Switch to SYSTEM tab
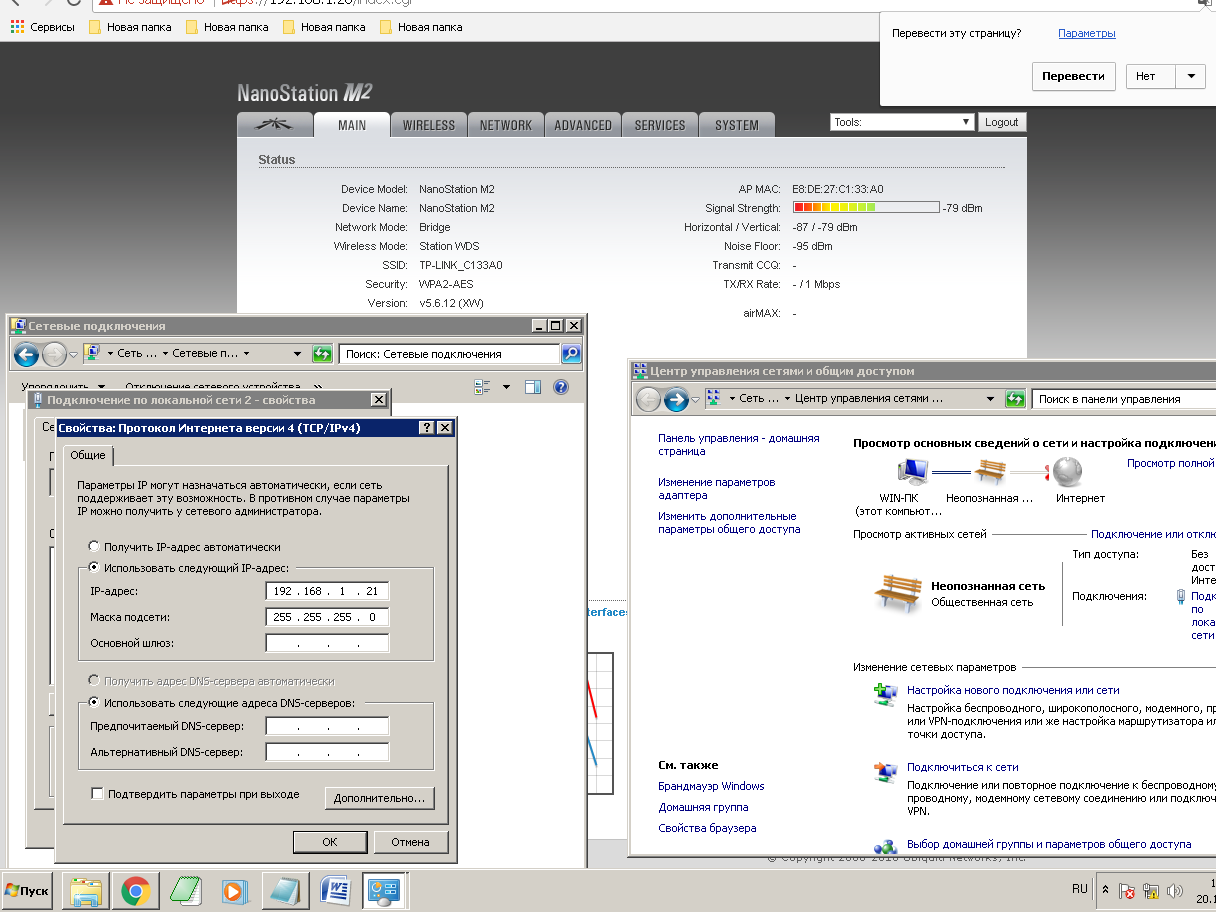The width and height of the screenshot is (1216, 912). (737, 125)
